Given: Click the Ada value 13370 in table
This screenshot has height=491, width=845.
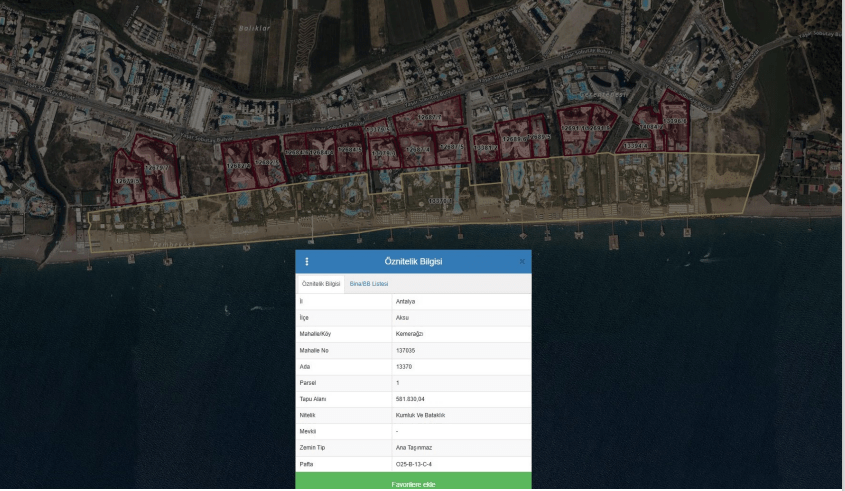Looking at the screenshot, I should point(404,367).
